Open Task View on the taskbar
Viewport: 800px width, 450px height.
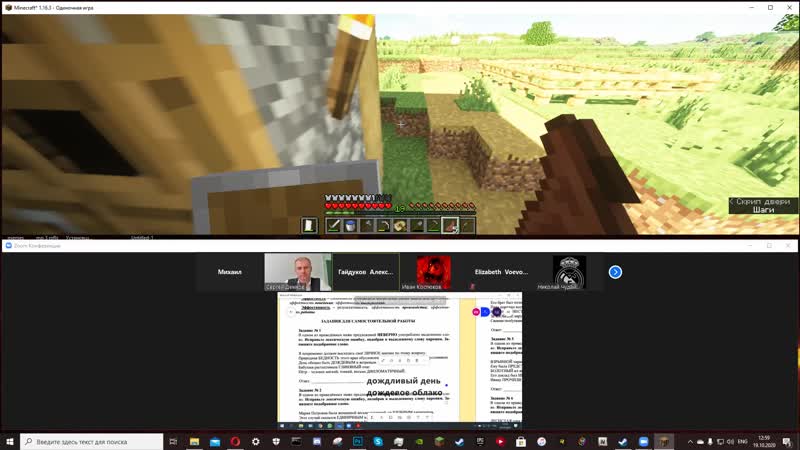[x=173, y=441]
